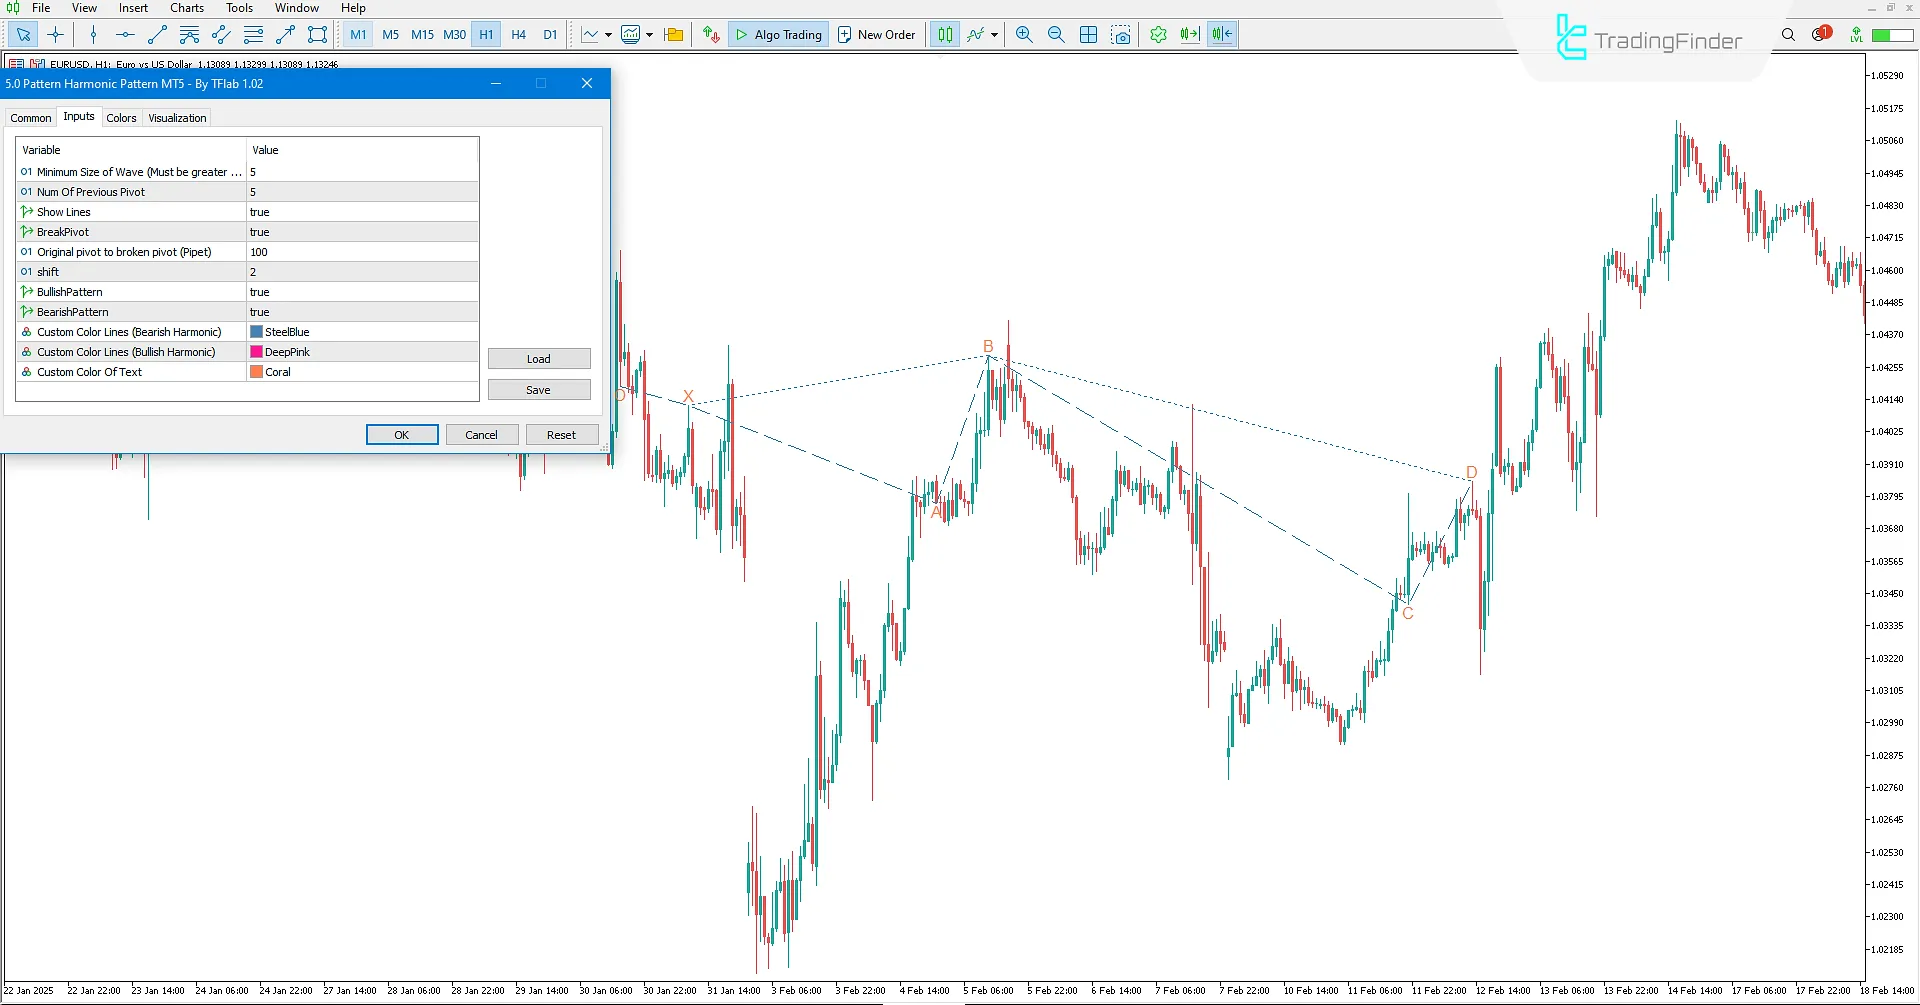Image resolution: width=1920 pixels, height=1005 pixels.
Task: Change BullishPattern setting from true
Action: [362, 291]
